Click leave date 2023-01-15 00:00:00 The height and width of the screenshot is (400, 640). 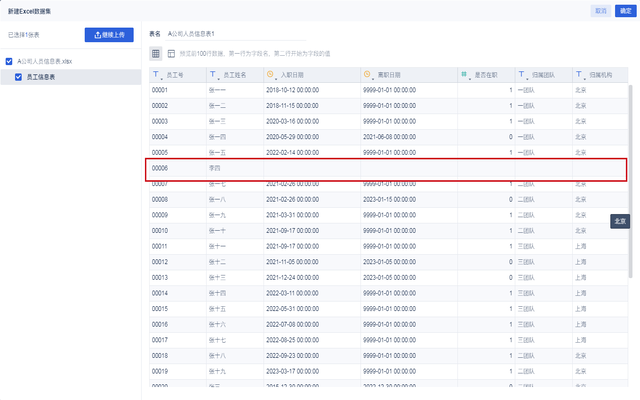[x=389, y=199]
